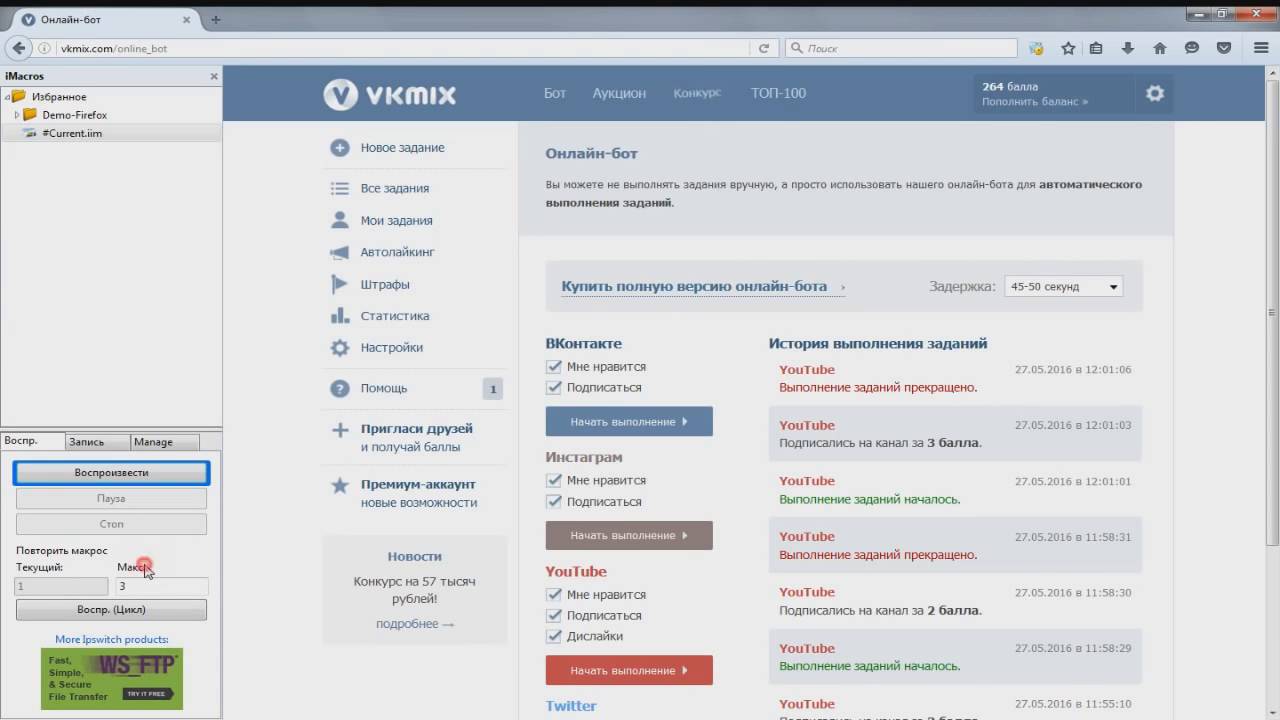Click Пополнить баланс link
Screen dimensions: 1280x720
[x=1034, y=102]
